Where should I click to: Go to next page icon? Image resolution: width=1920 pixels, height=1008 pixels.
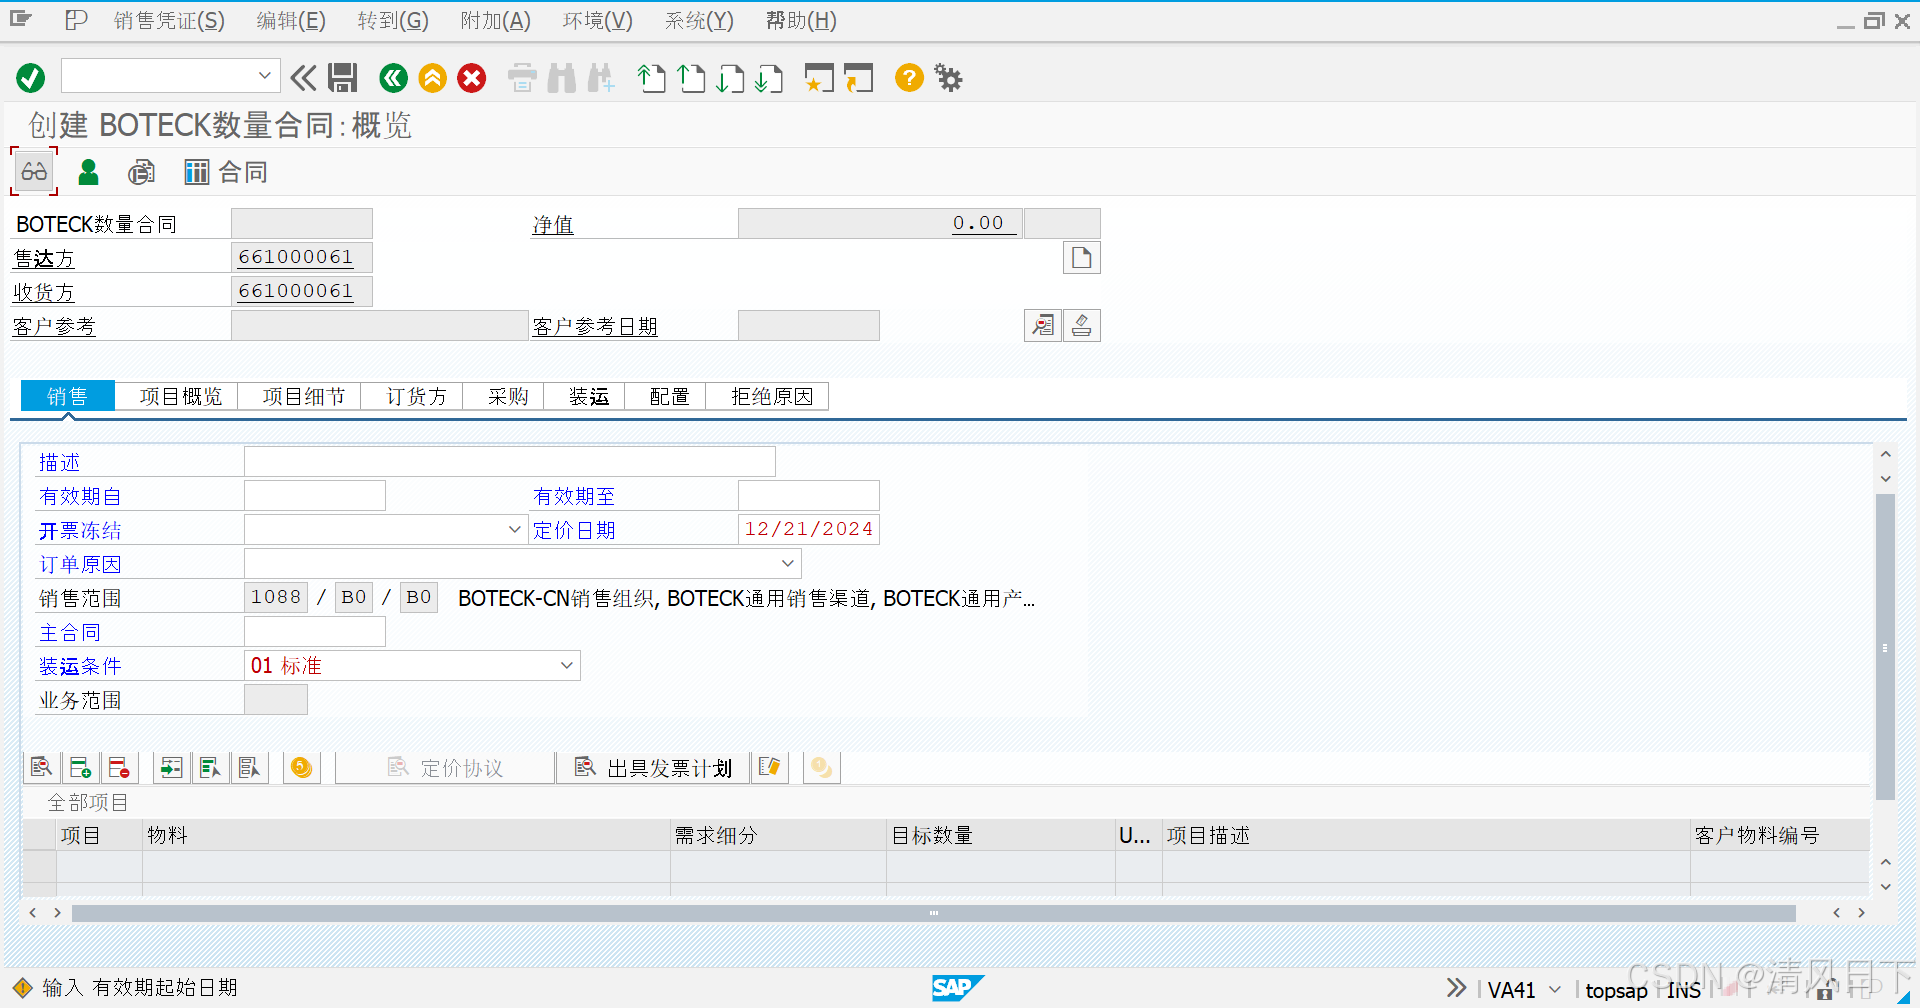tap(730, 78)
